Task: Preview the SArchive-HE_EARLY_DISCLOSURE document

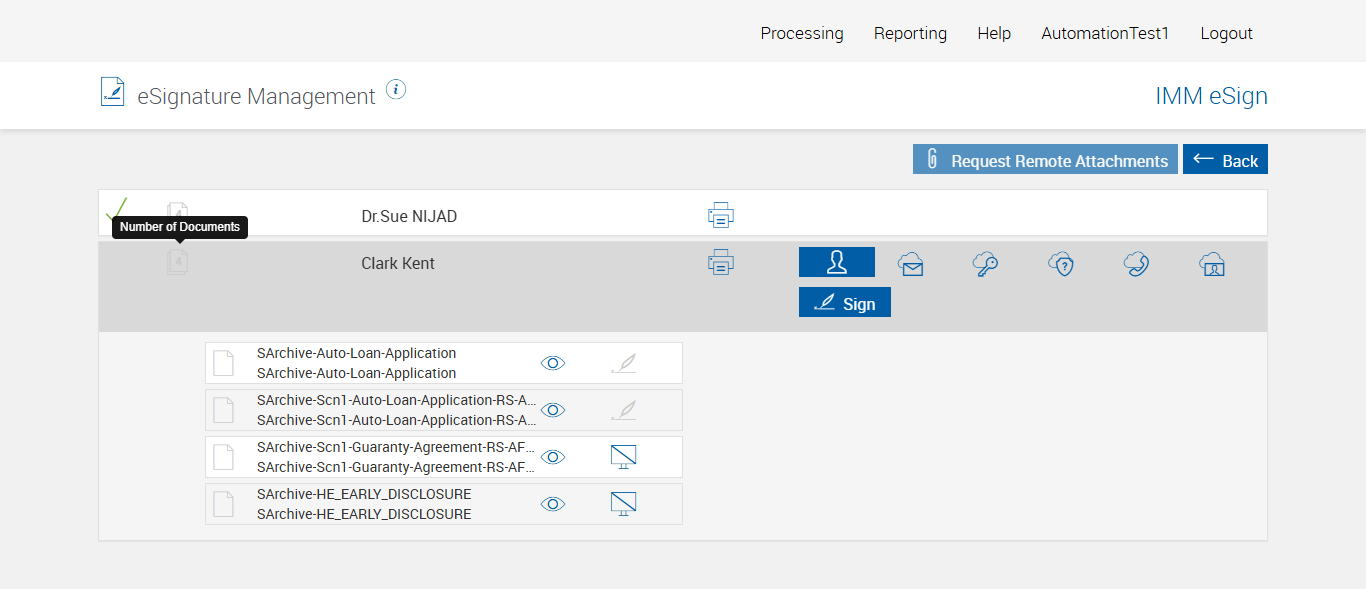Action: pos(553,504)
